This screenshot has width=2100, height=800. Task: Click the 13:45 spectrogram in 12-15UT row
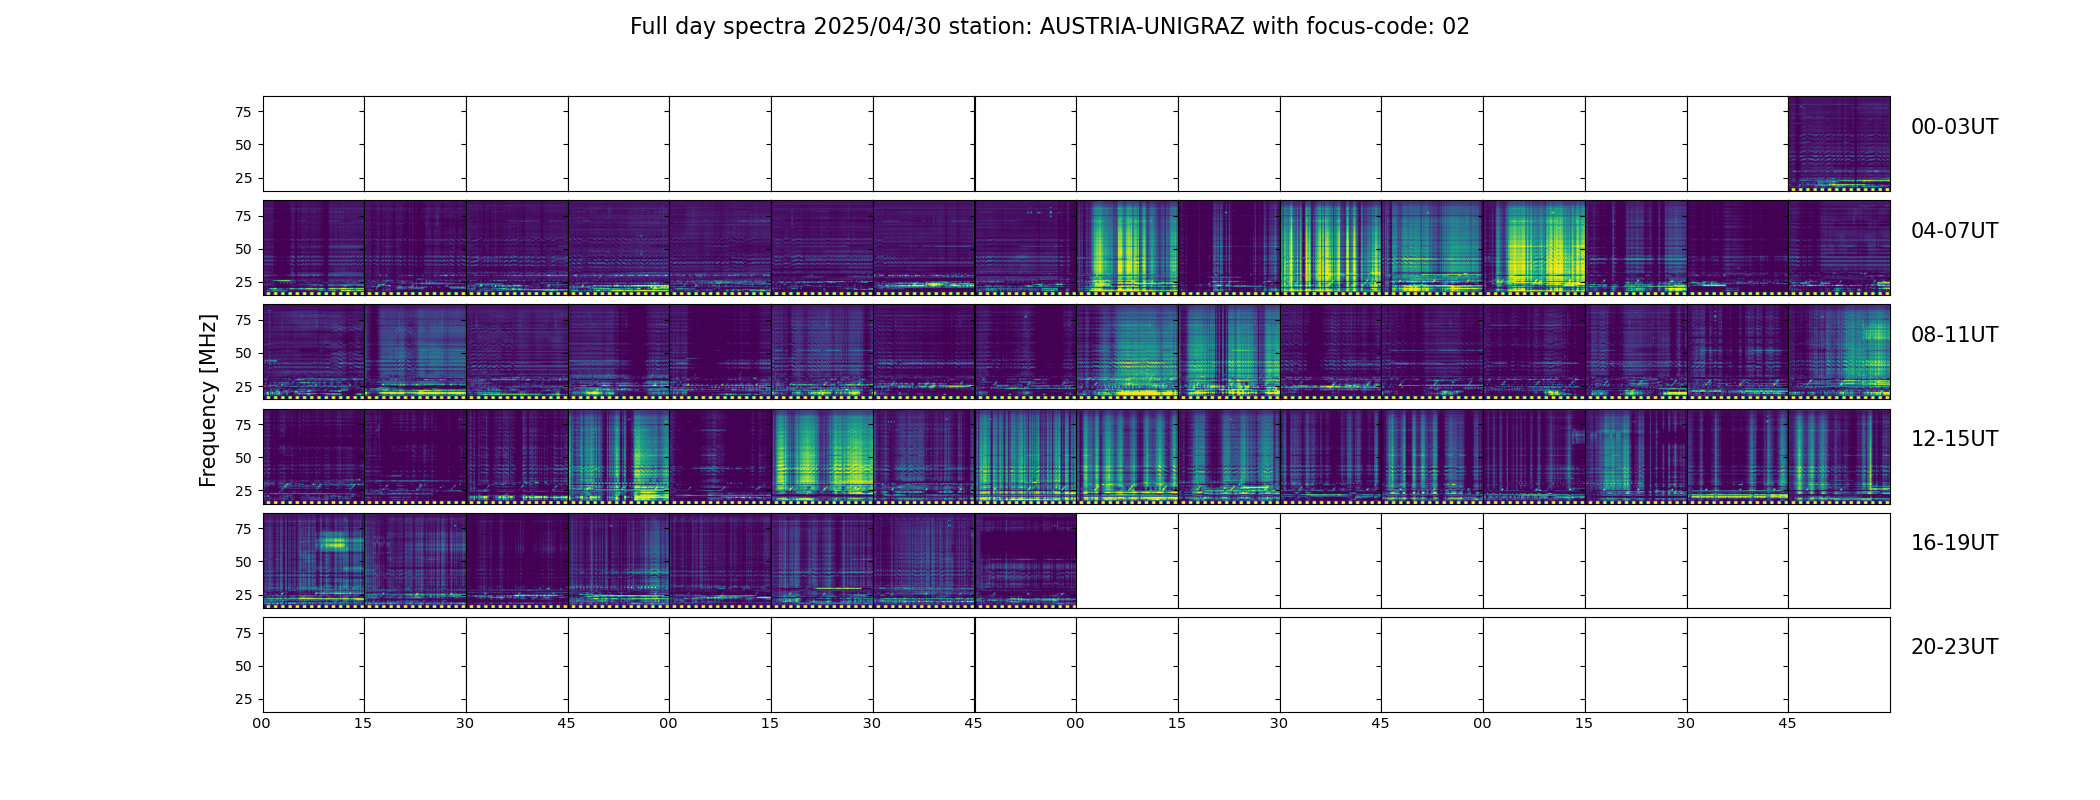(x=1026, y=456)
